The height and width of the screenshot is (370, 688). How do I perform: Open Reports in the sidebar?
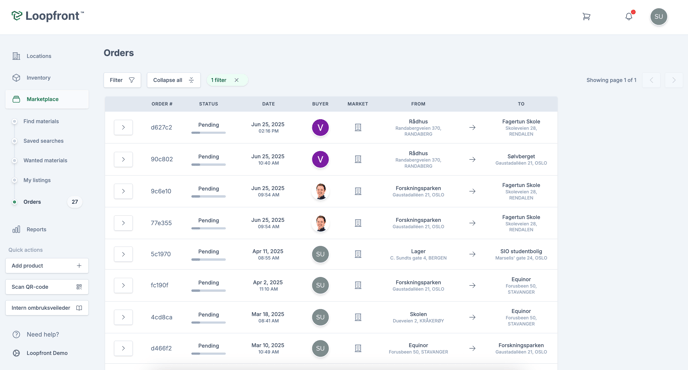tap(36, 229)
